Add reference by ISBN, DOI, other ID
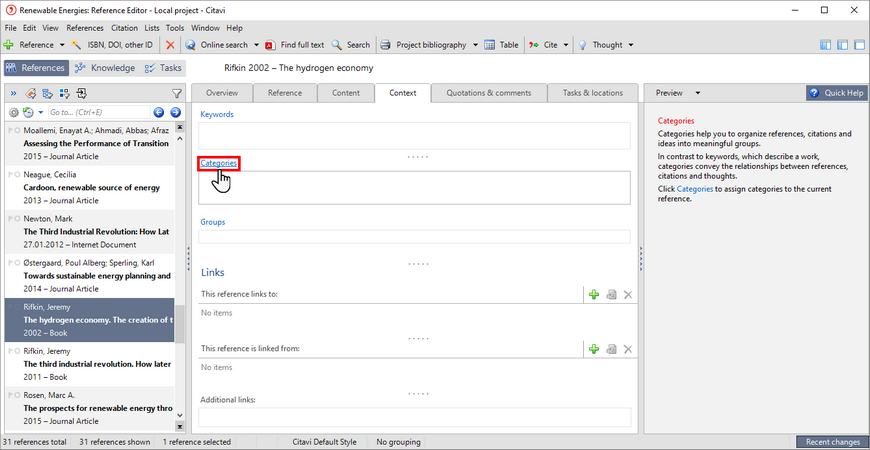Viewport: 870px width, 450px height. click(x=113, y=45)
